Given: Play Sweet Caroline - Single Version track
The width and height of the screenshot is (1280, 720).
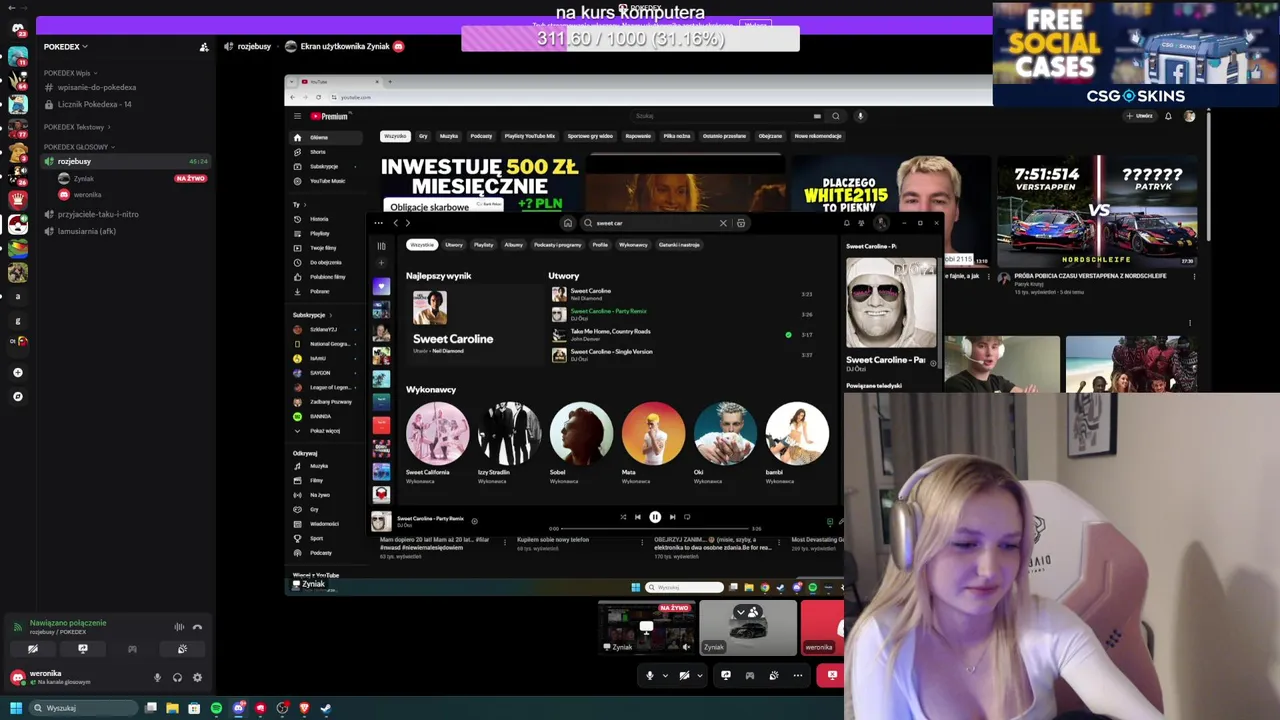Looking at the screenshot, I should pos(611,352).
